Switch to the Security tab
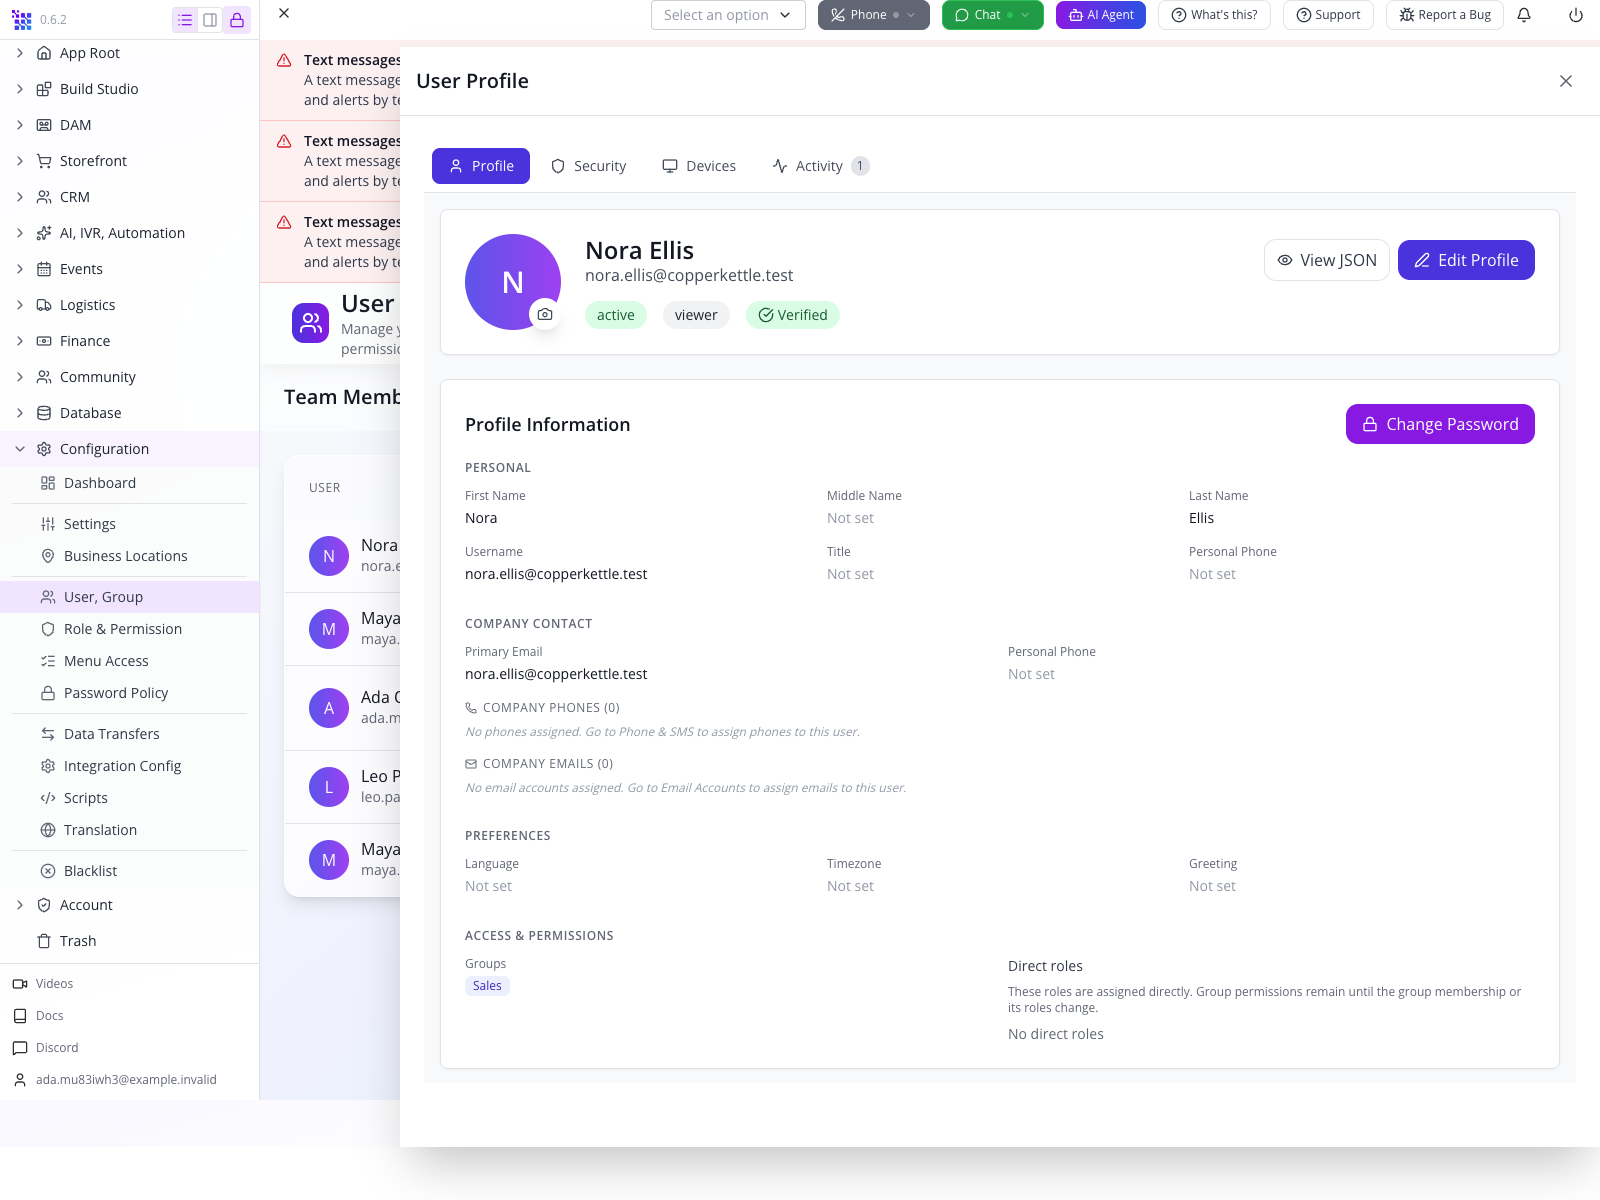Image resolution: width=1600 pixels, height=1200 pixels. pyautogui.click(x=589, y=166)
